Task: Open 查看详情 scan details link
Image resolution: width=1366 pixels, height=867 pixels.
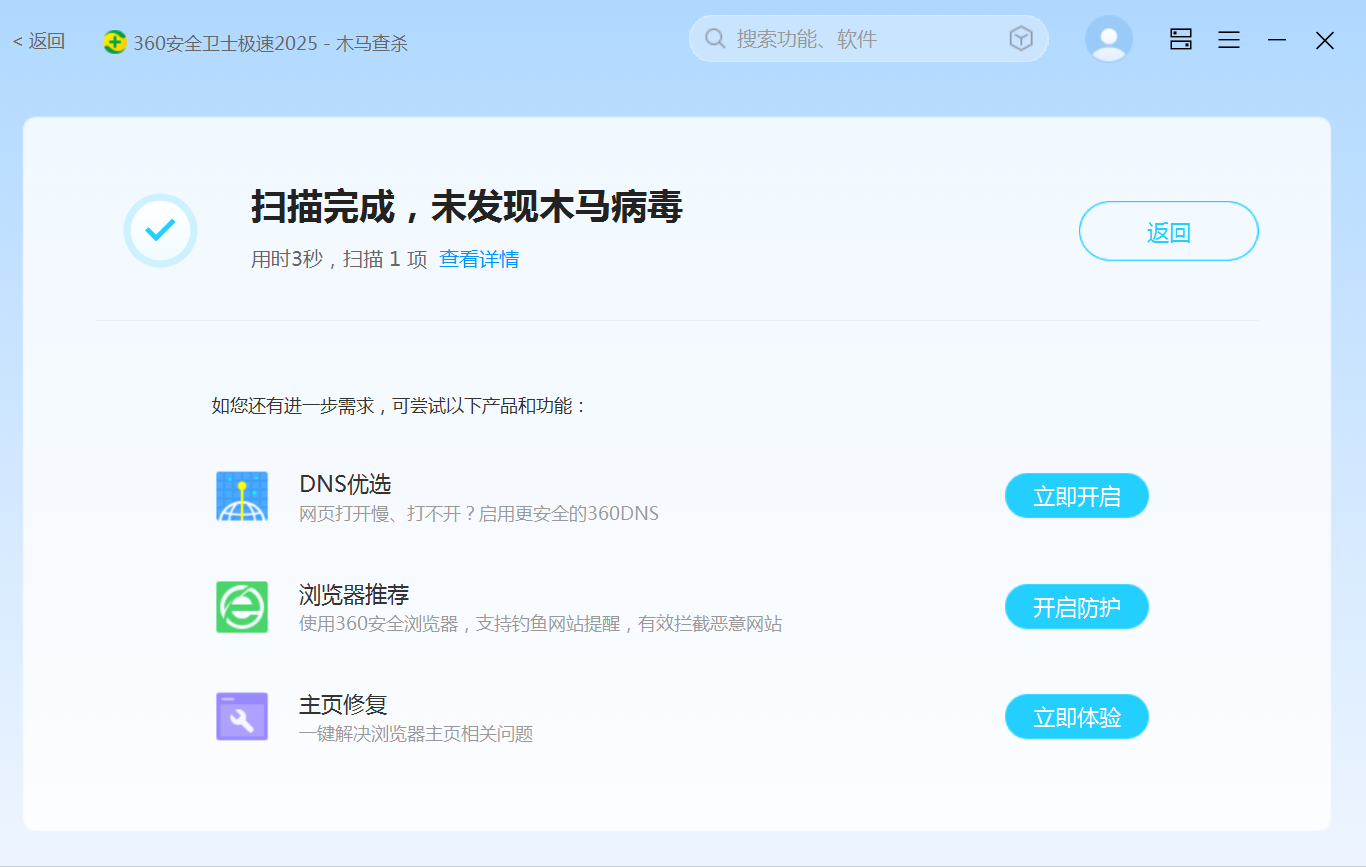Action: (479, 259)
